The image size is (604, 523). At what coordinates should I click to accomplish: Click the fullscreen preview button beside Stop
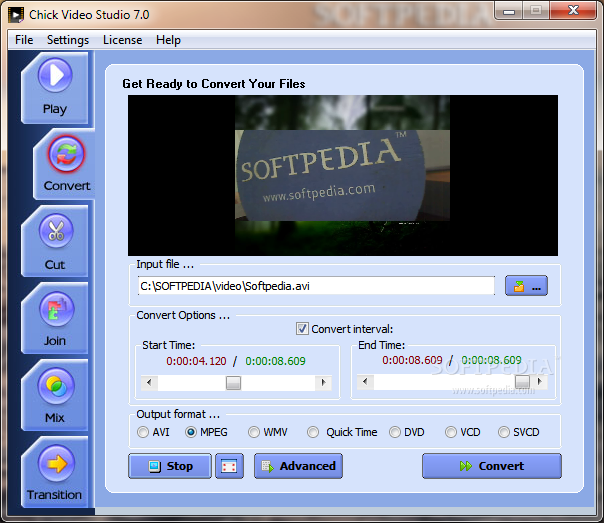(x=229, y=466)
